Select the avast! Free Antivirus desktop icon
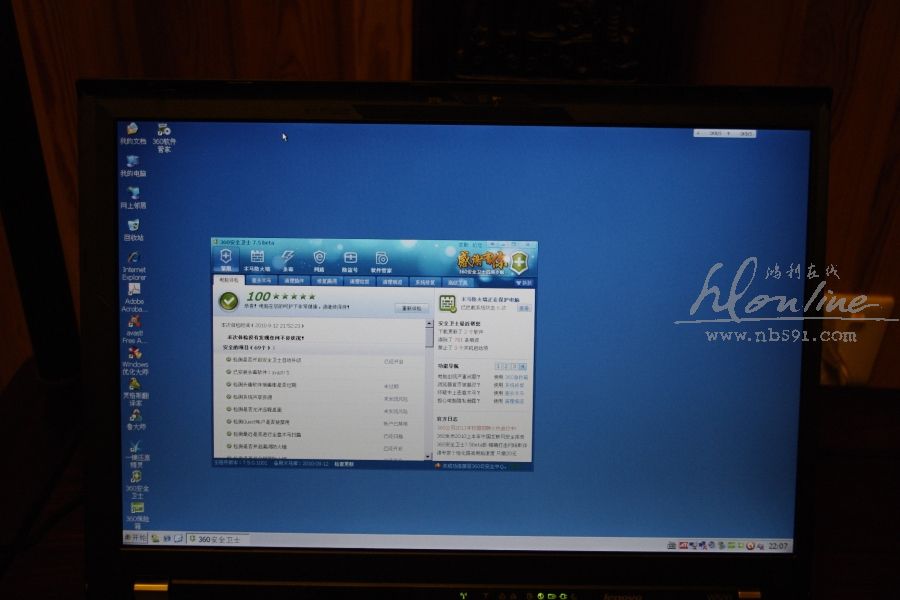This screenshot has width=900, height=600. click(x=134, y=326)
